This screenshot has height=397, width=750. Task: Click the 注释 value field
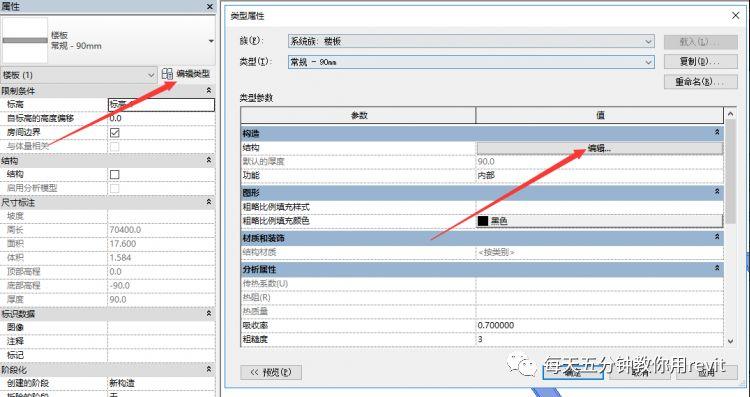pyautogui.click(x=161, y=342)
